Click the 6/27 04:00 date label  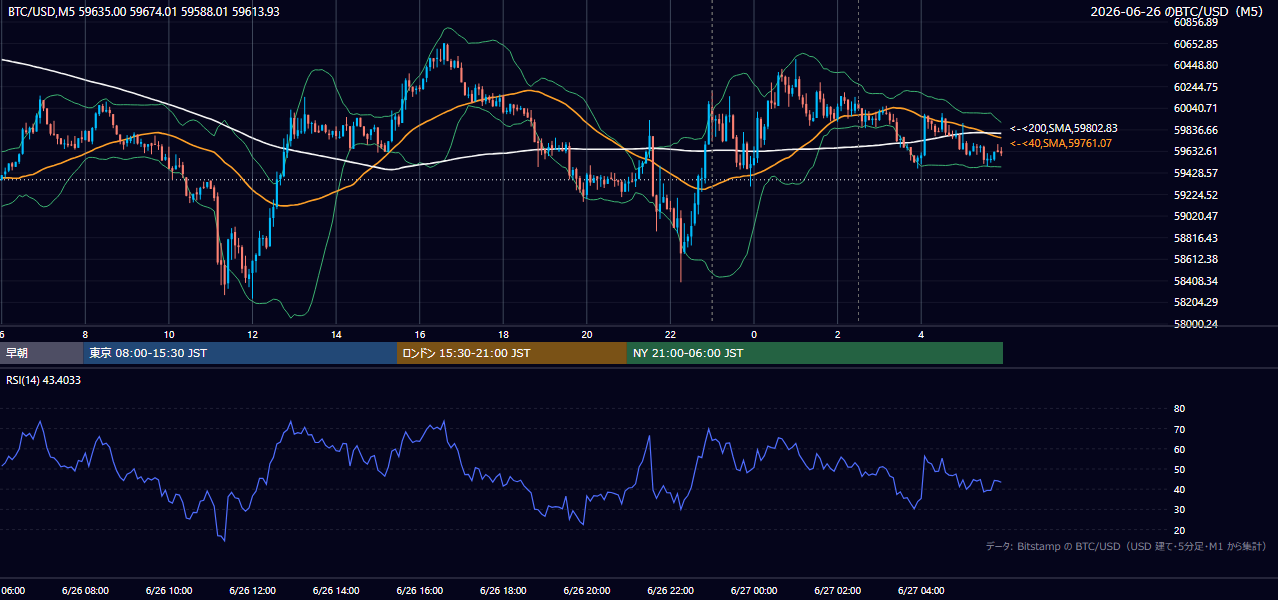click(x=921, y=591)
